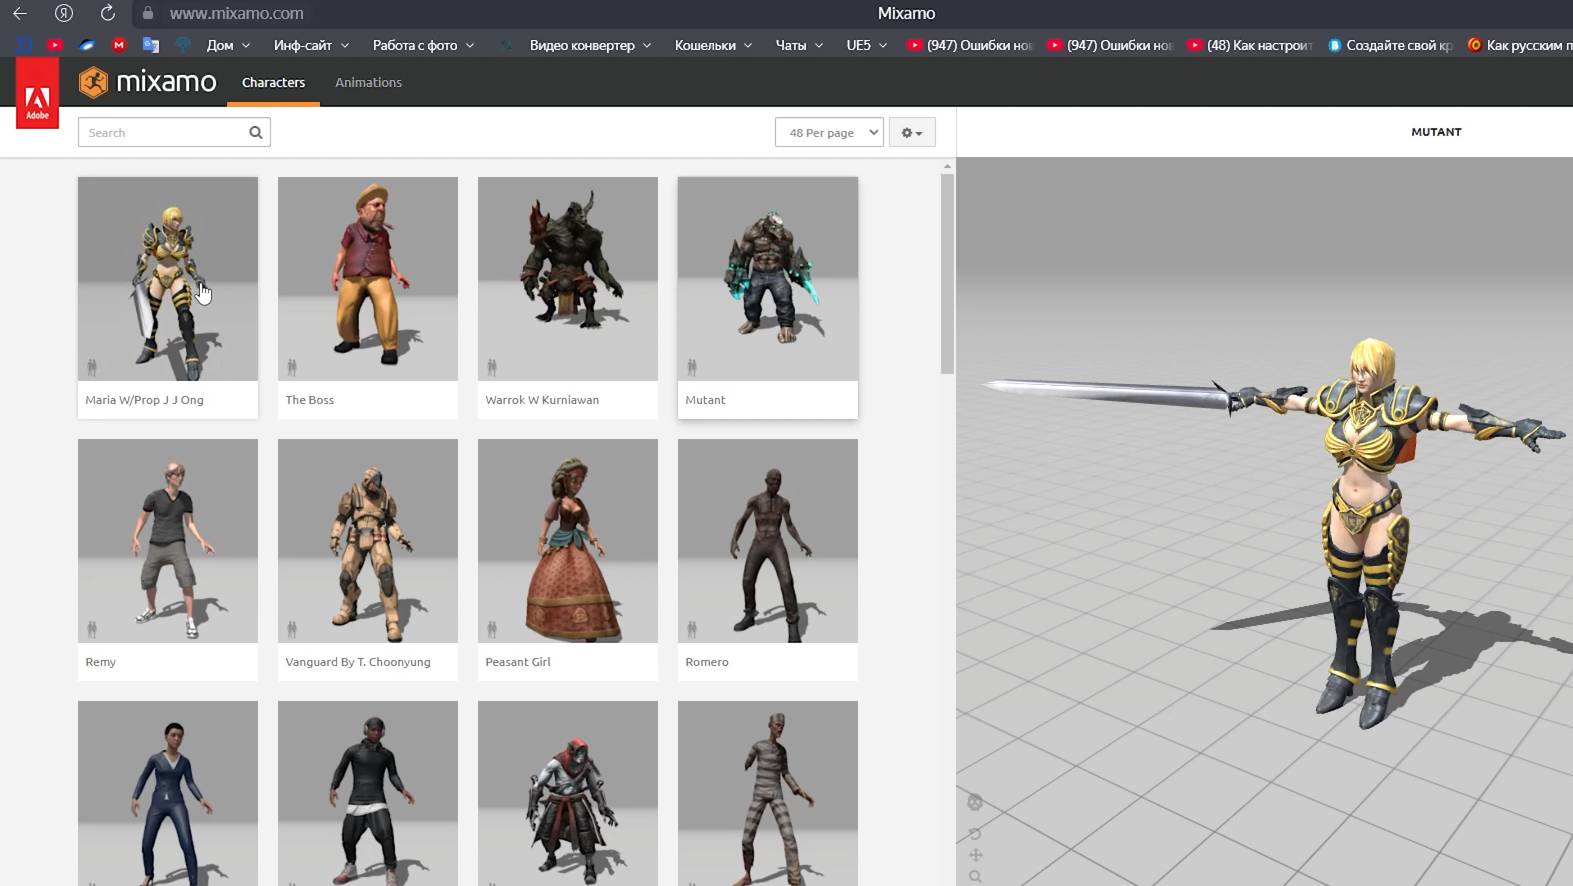Click the browser back arrow
Screen dimensions: 1573x886
point(20,13)
